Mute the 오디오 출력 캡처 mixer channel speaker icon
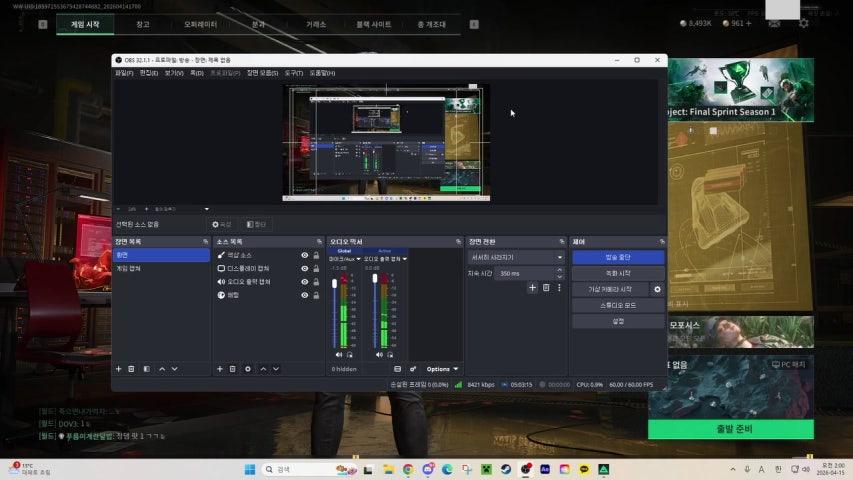Viewport: 853px width, 480px height. (x=379, y=355)
